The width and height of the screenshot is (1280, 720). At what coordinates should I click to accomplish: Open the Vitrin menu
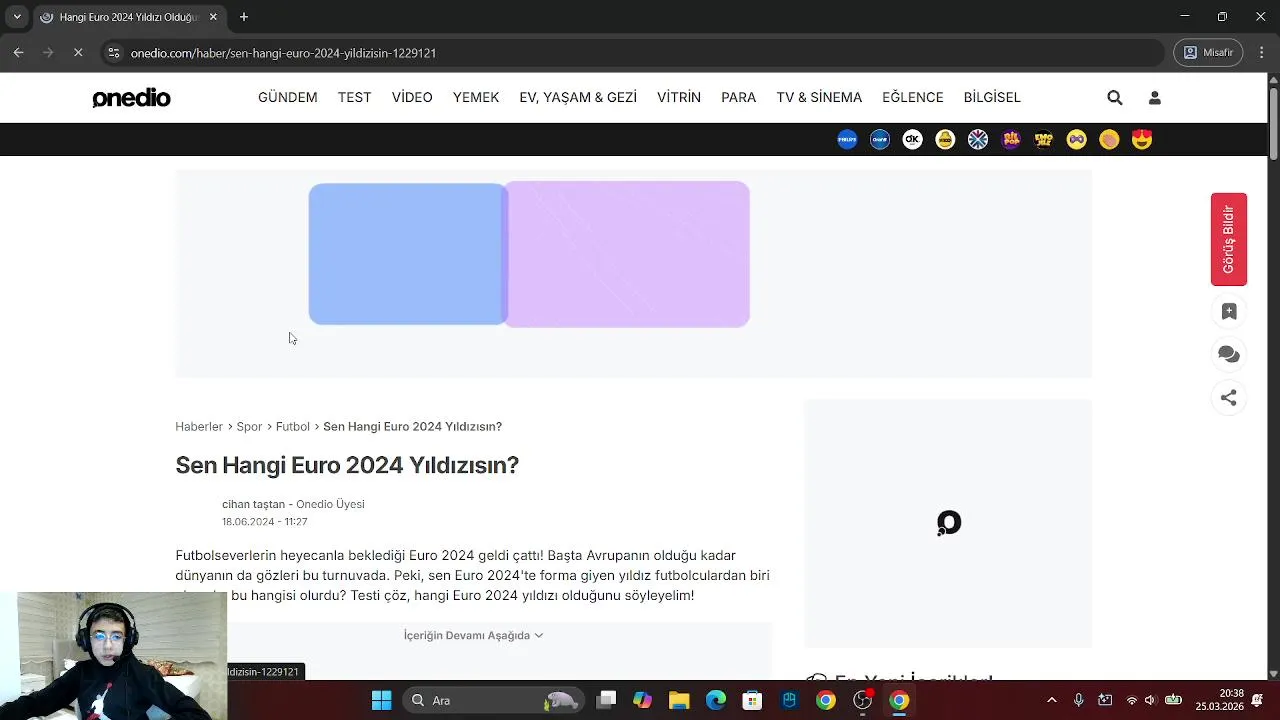point(679,97)
